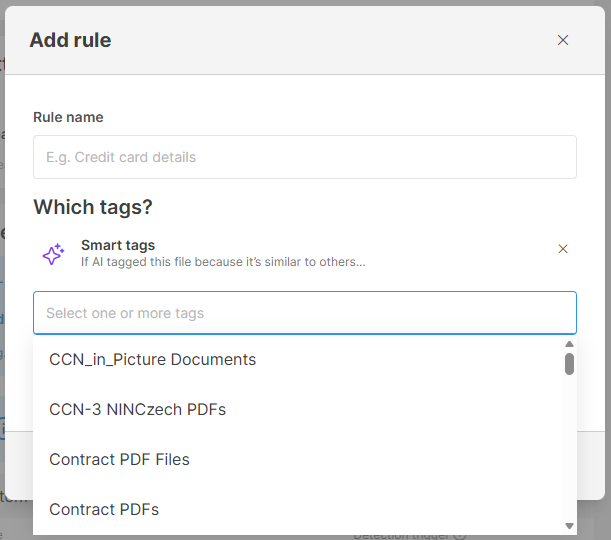Screen dimensions: 611x540
Task: Click the tag list scrollbar thumb
Action: (x=569, y=364)
